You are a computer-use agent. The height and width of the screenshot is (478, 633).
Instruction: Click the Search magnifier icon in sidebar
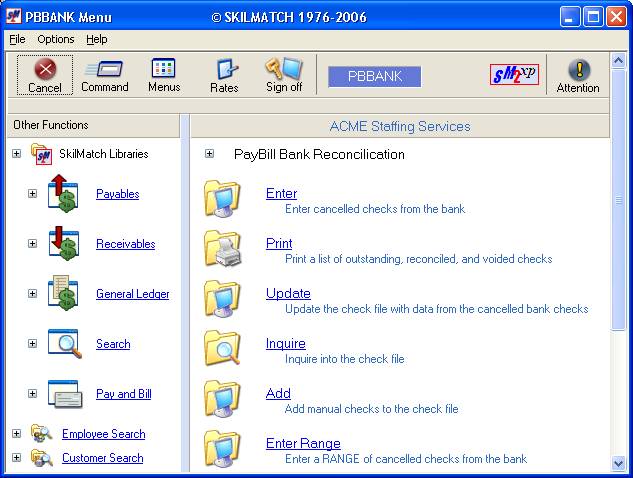(65, 344)
